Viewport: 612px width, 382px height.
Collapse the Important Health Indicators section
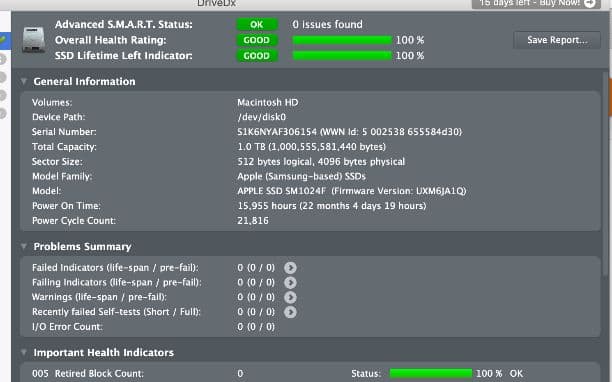coord(24,352)
